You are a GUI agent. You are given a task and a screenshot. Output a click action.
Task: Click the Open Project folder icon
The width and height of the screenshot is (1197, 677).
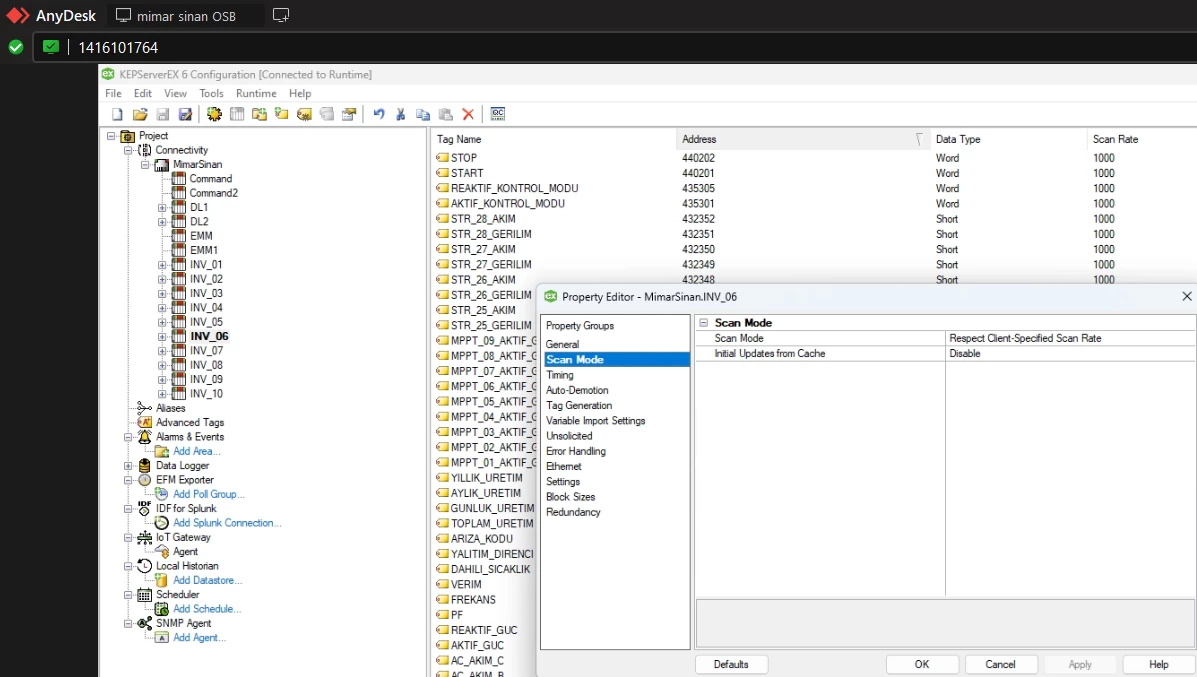(x=140, y=114)
